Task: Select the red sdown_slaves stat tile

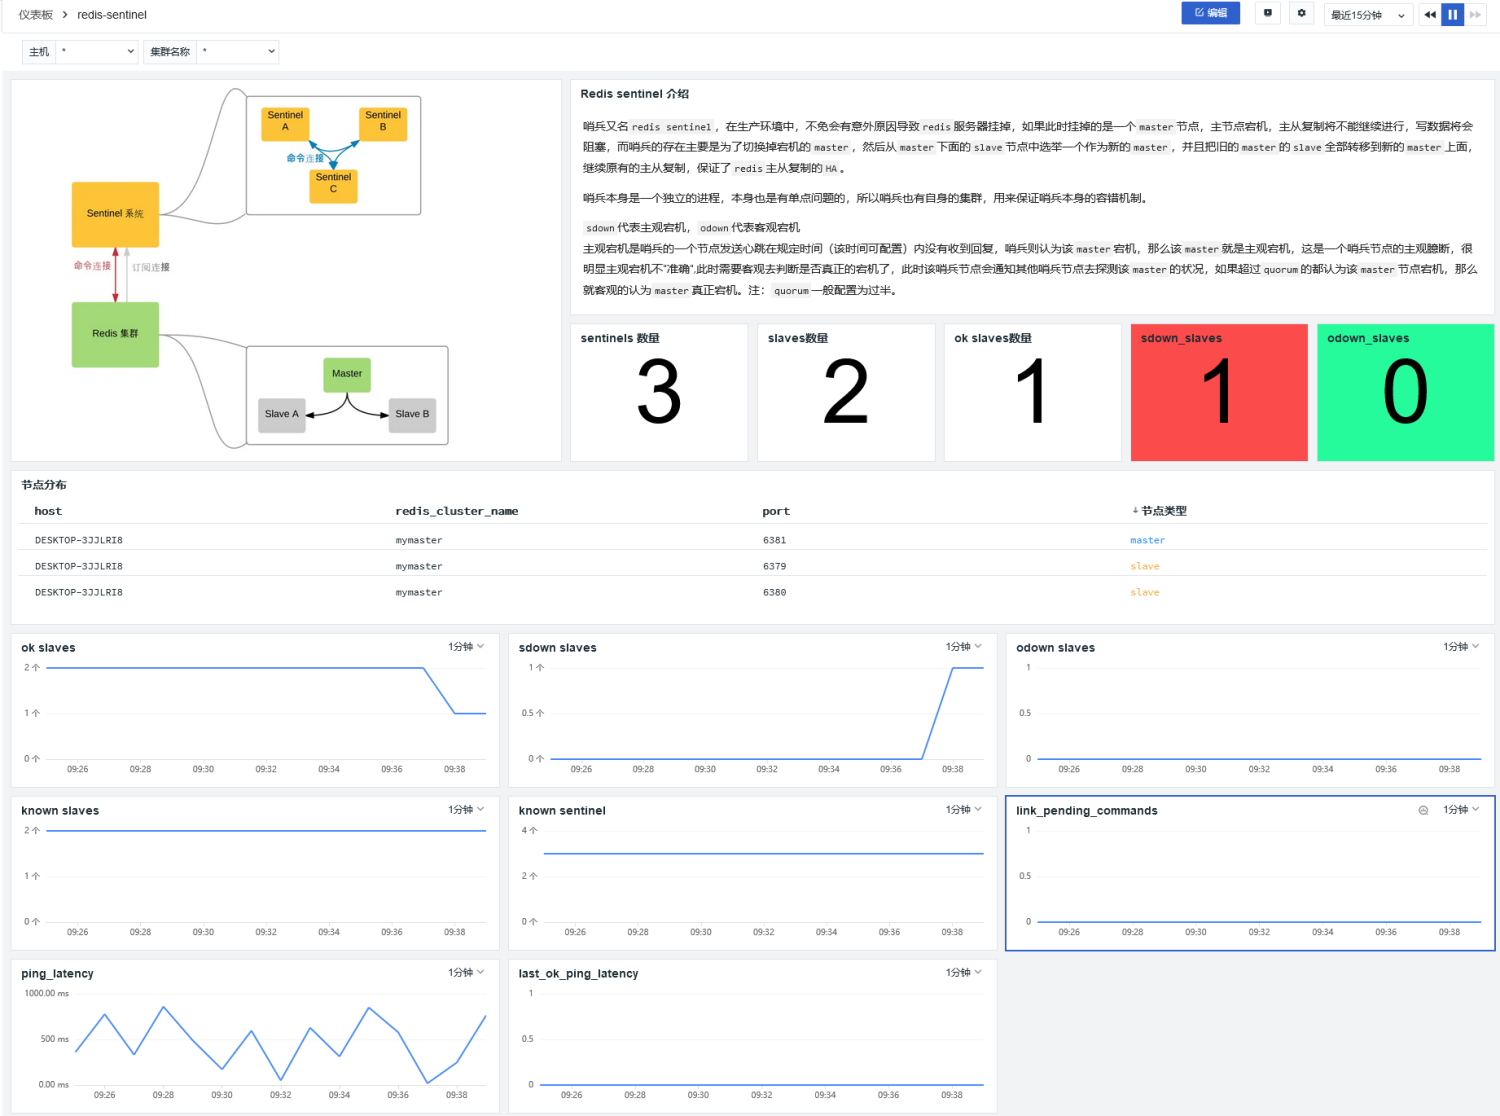Action: tap(1219, 392)
